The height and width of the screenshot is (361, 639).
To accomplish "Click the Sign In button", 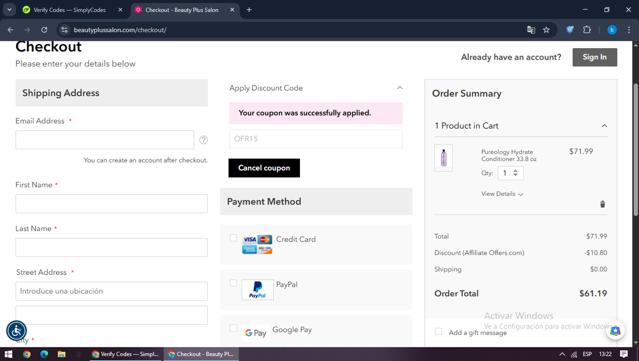I will pos(595,57).
